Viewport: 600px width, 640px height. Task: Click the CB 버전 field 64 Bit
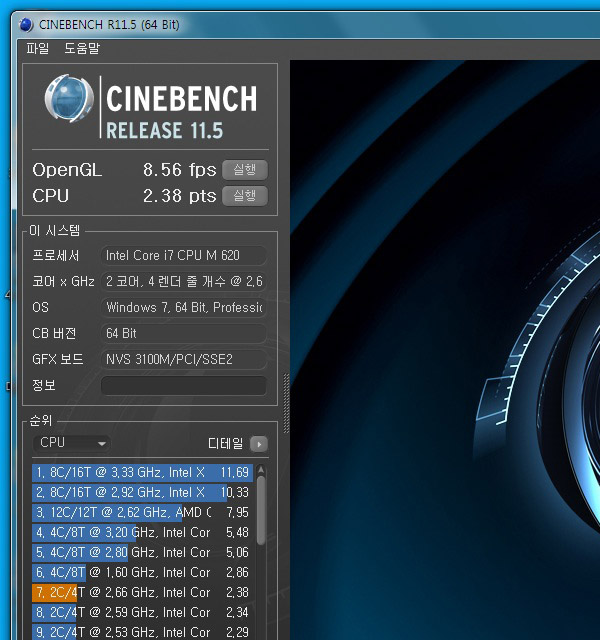(x=184, y=333)
